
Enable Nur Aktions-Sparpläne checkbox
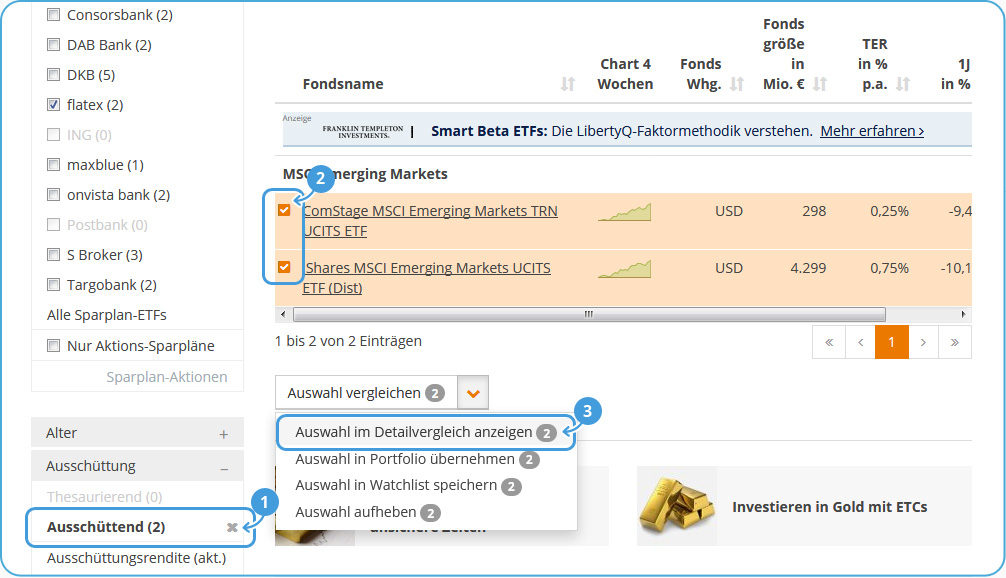point(54,346)
